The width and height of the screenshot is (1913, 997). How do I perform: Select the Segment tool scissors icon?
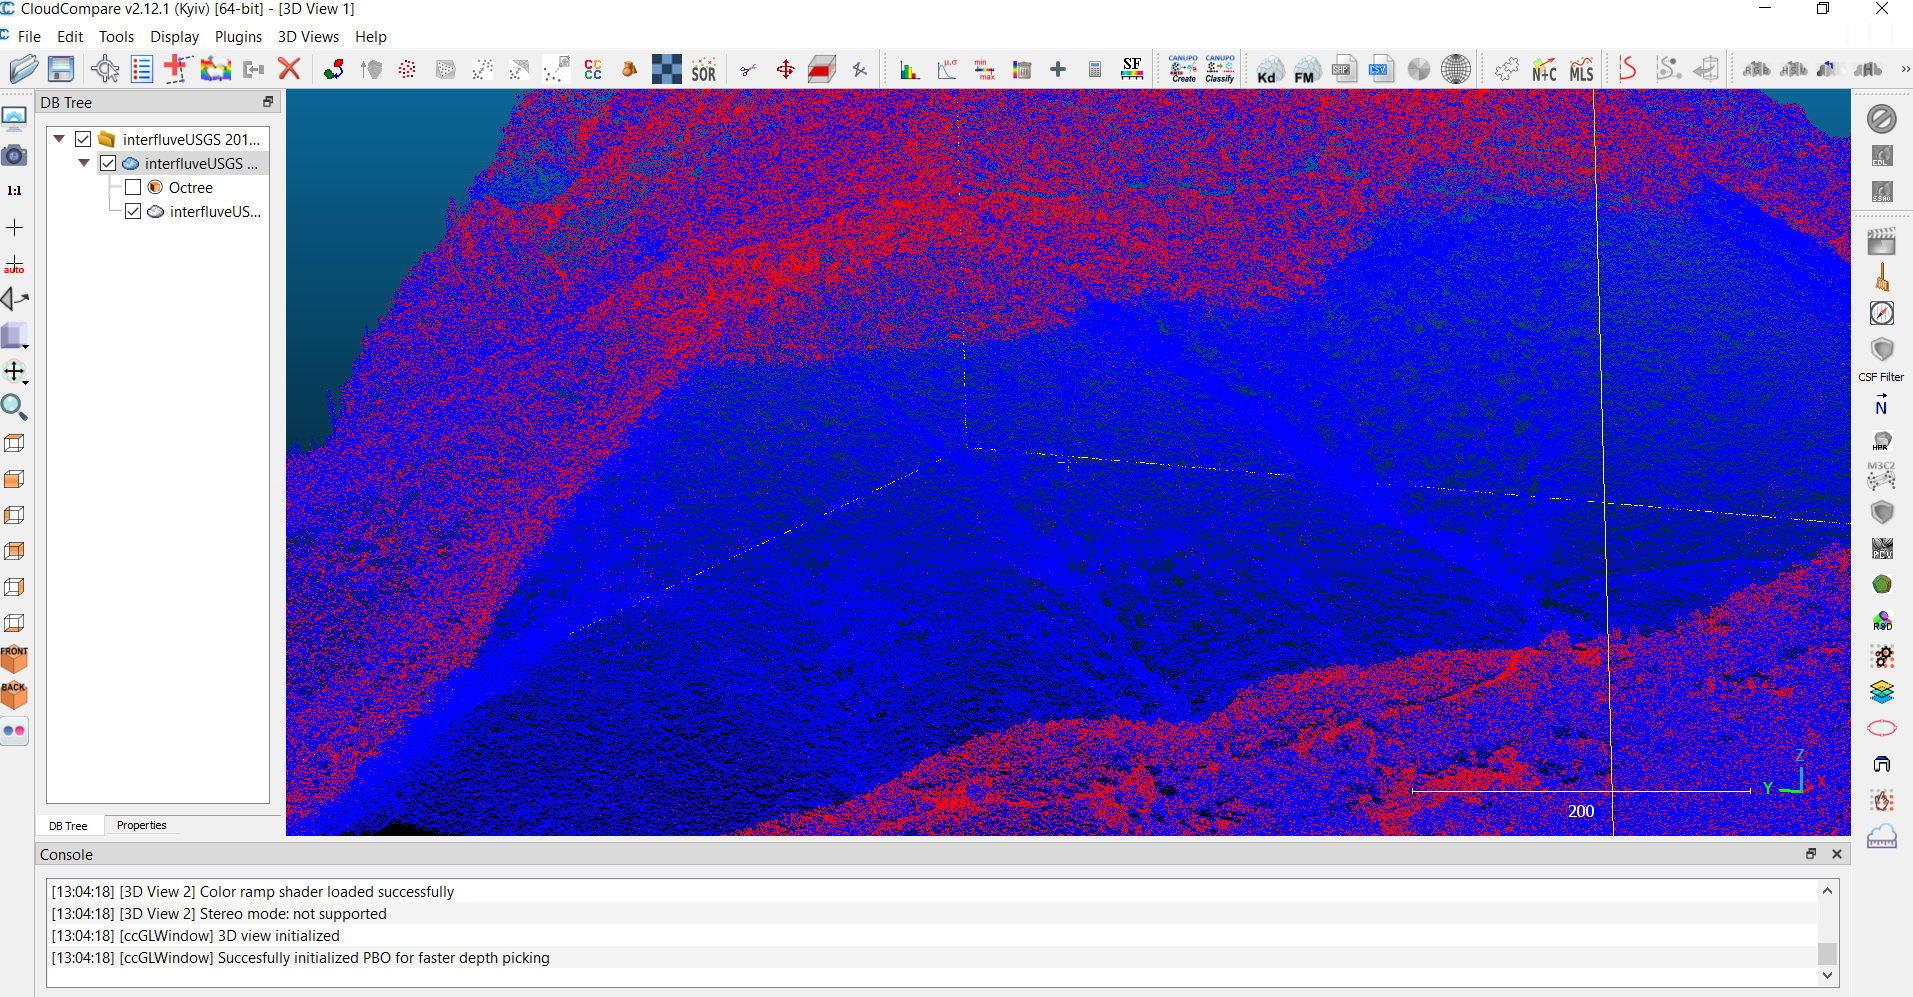point(748,69)
